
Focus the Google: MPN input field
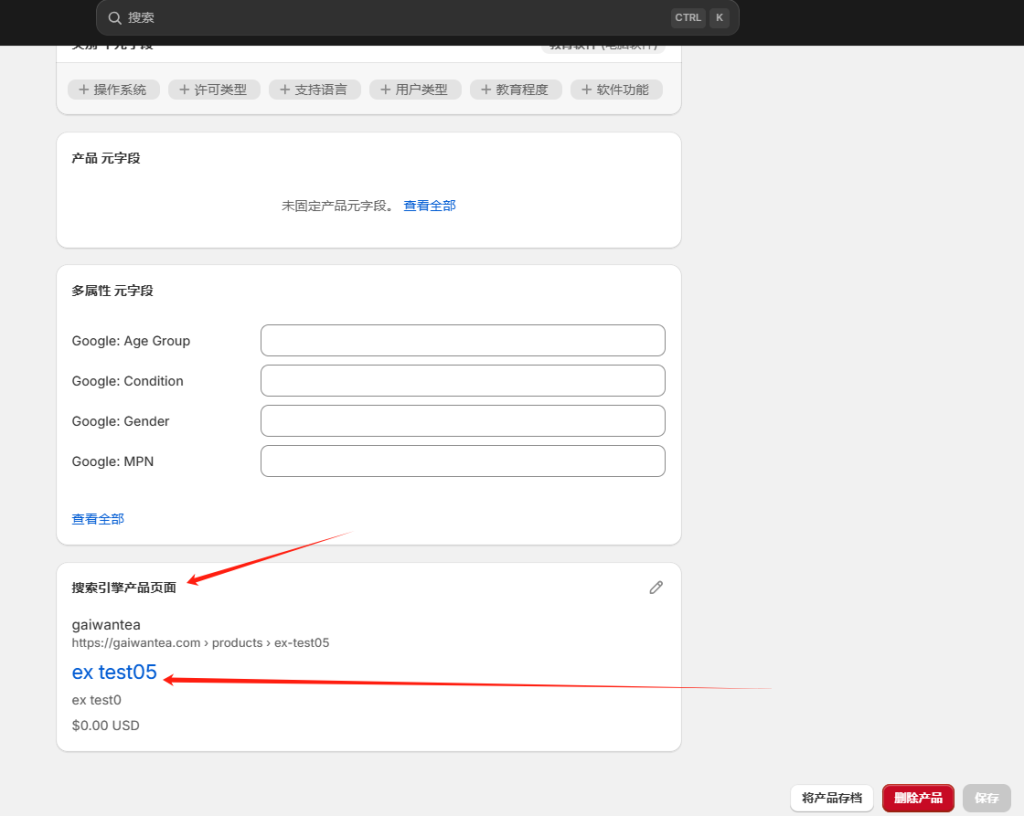pos(462,460)
